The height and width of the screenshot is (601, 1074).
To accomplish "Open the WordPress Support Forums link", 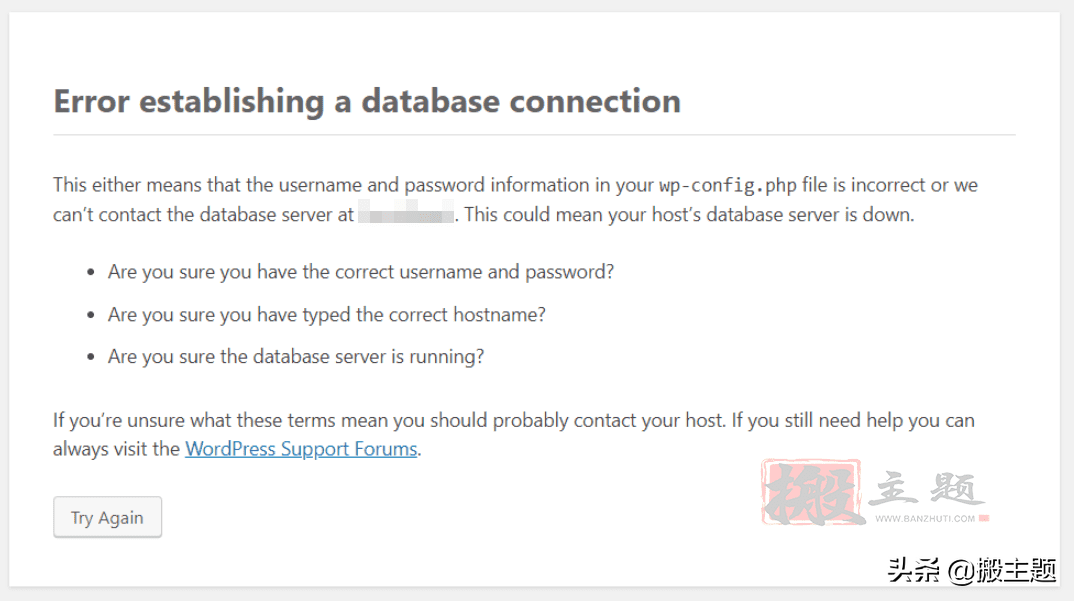I will pyautogui.click(x=301, y=449).
